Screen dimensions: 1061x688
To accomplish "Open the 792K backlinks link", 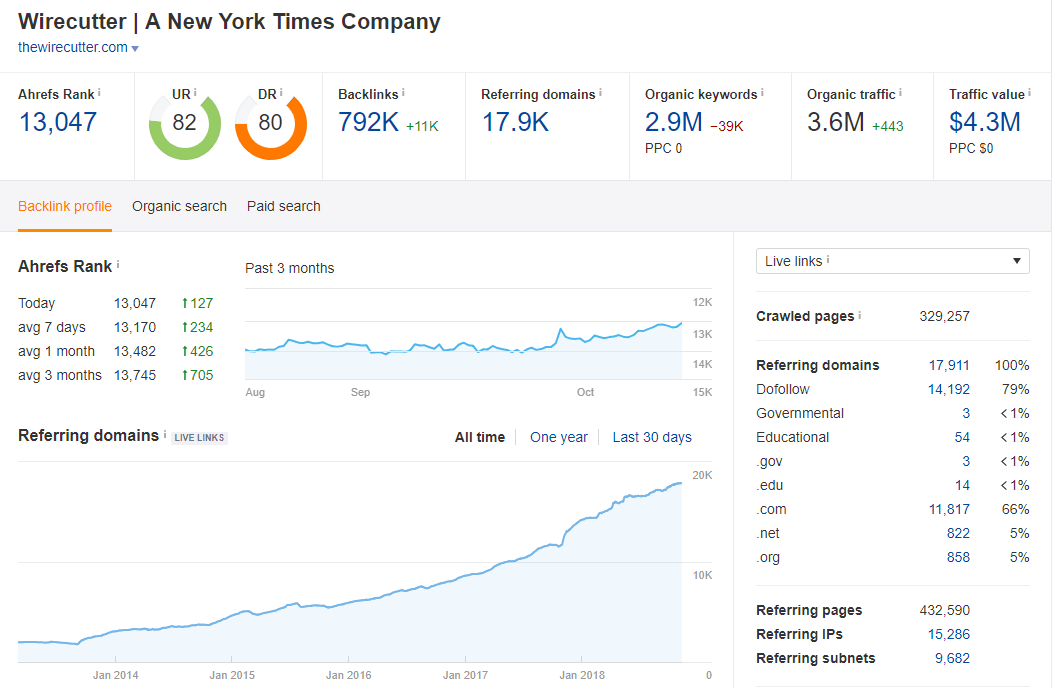I will click(369, 122).
